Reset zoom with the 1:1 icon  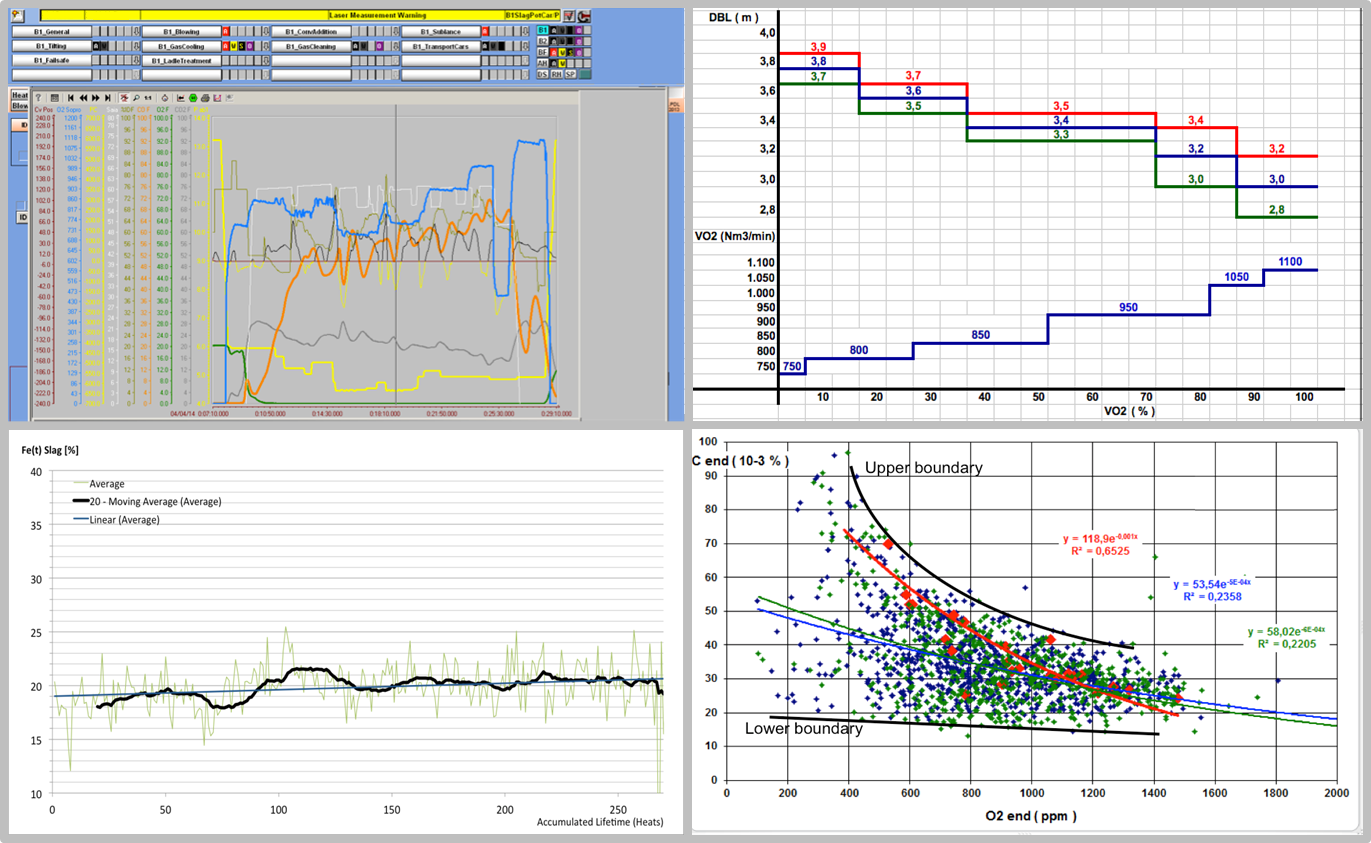pyautogui.click(x=148, y=98)
